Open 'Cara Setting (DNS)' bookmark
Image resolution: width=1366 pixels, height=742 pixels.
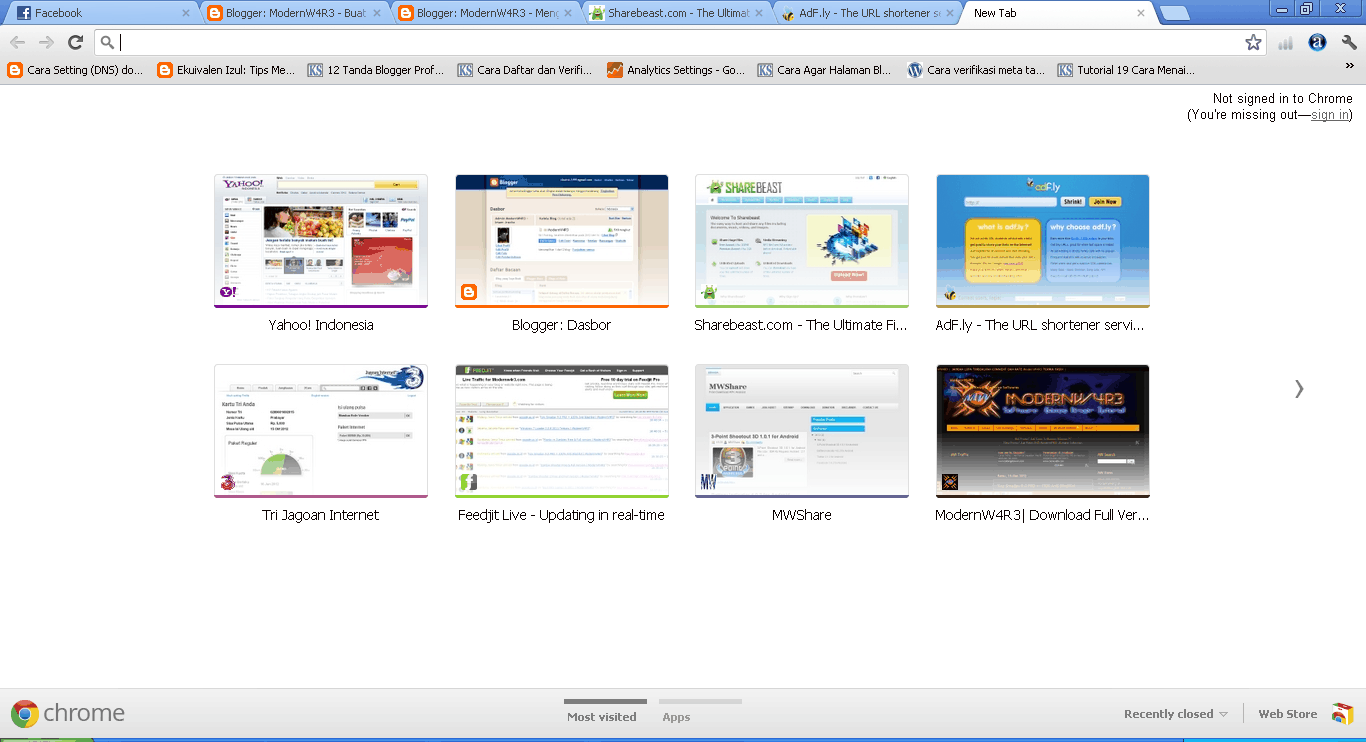pyautogui.click(x=76, y=70)
